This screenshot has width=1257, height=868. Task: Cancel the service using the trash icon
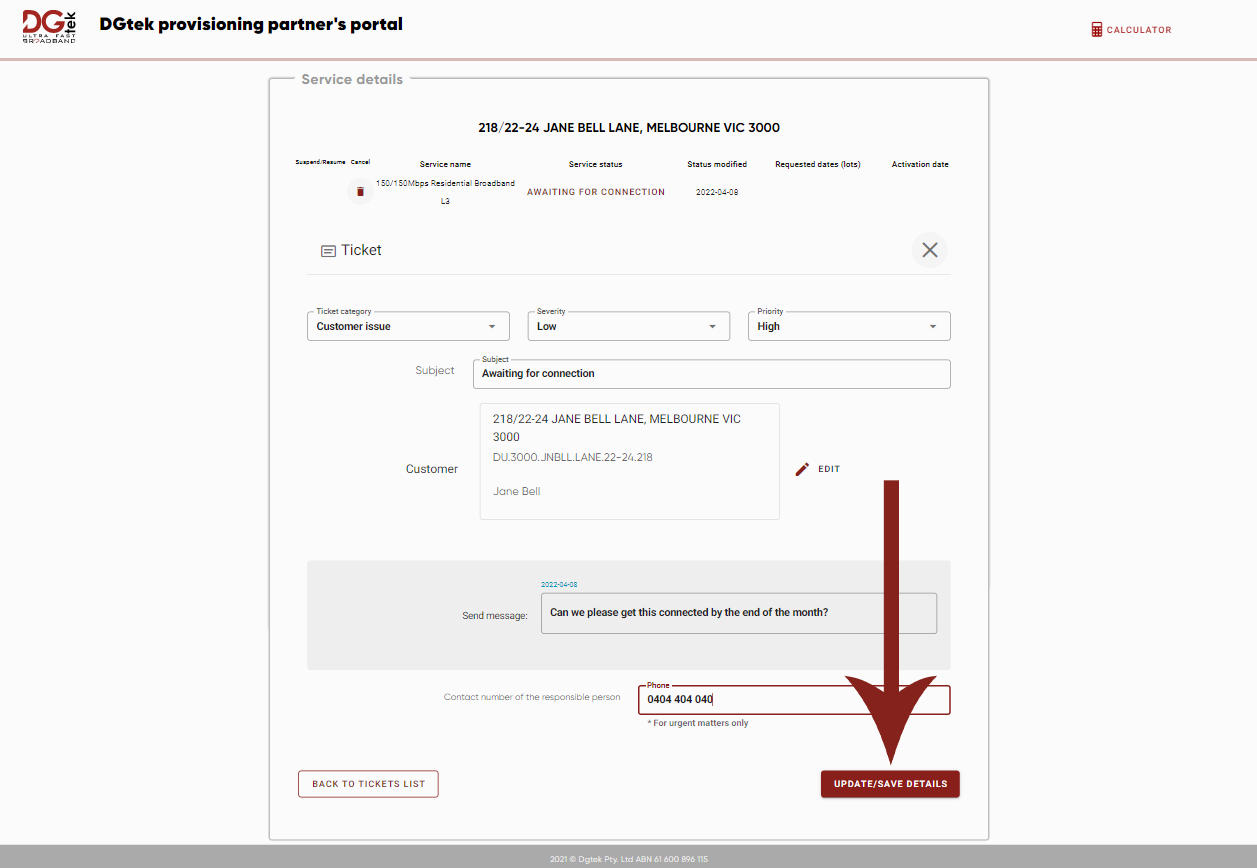coord(360,190)
